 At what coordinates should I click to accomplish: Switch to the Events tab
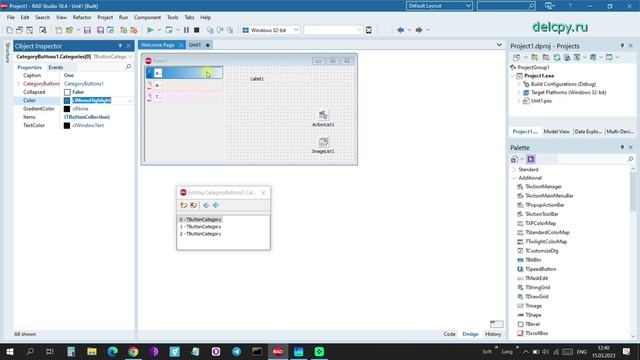[56, 67]
